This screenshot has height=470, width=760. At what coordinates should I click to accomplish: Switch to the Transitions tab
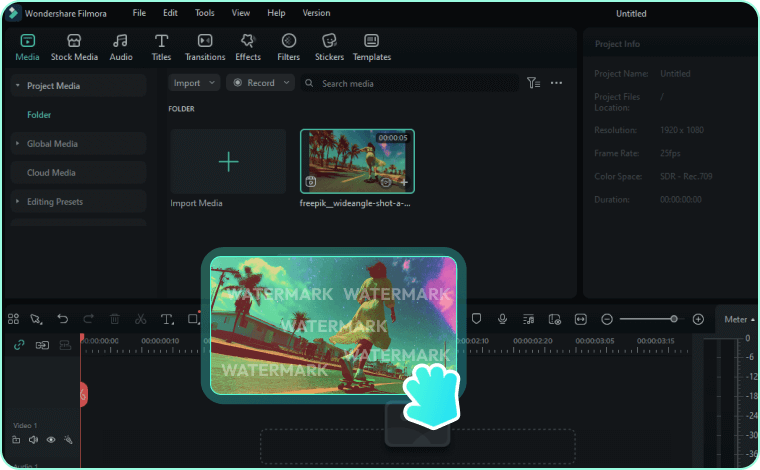pyautogui.click(x=205, y=46)
